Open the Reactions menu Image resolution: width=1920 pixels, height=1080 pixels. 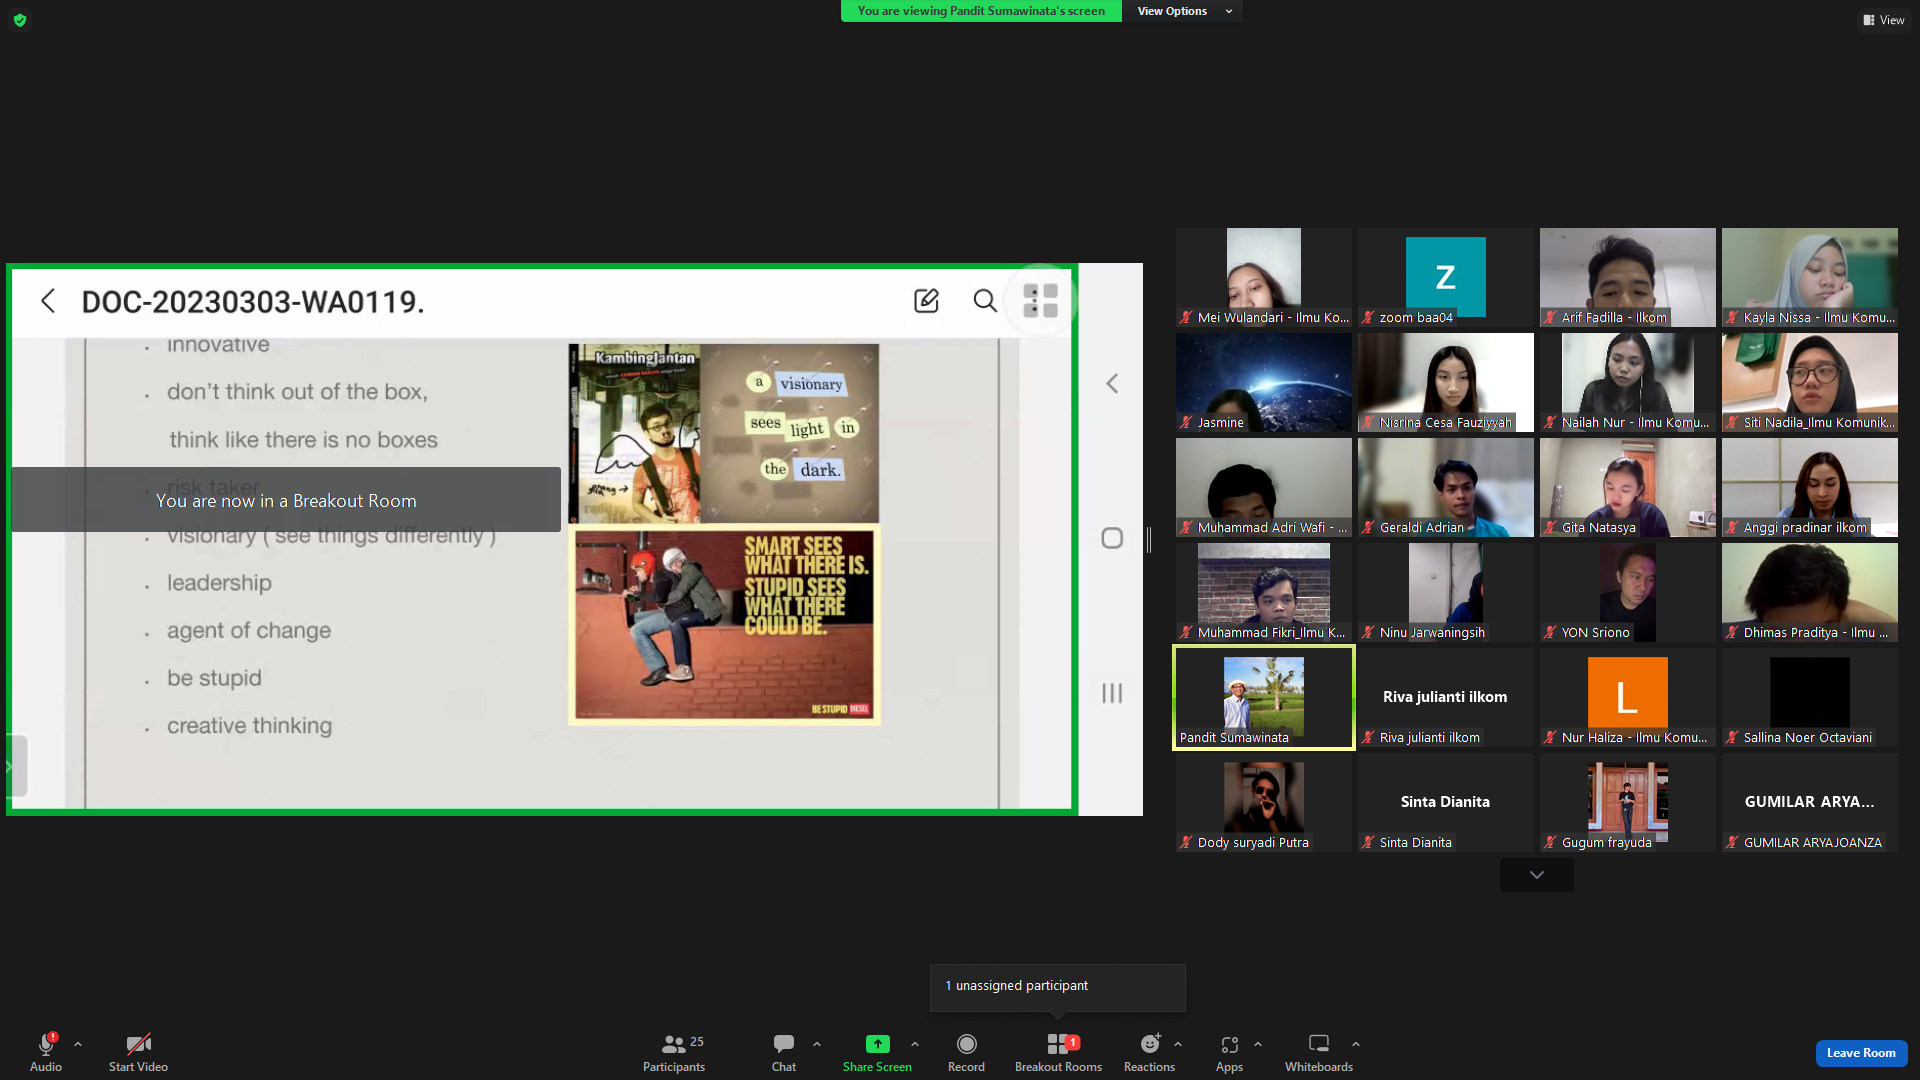pos(1149,1052)
